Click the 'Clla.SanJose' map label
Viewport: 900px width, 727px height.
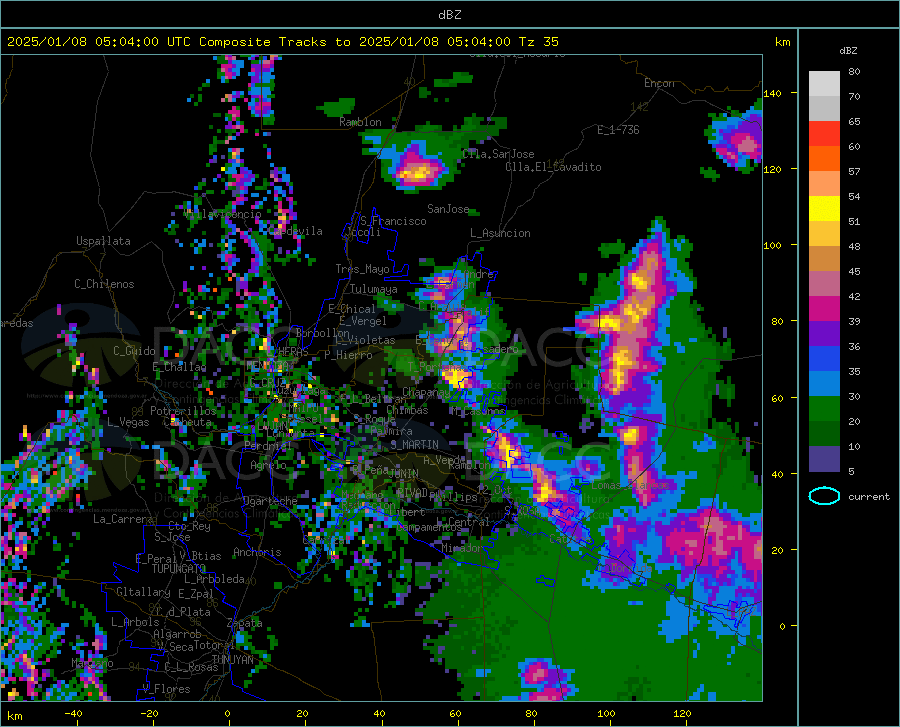[x=498, y=154]
